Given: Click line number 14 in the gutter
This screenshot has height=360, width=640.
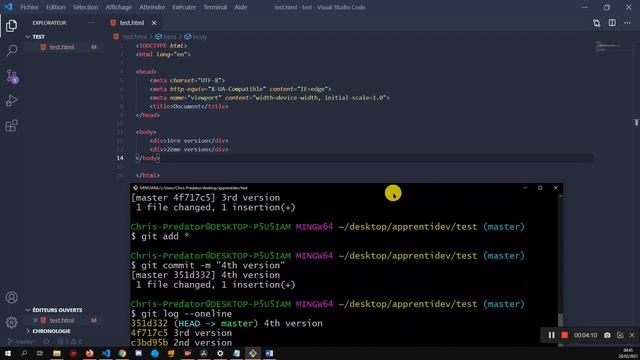Looking at the screenshot, I should pos(120,158).
